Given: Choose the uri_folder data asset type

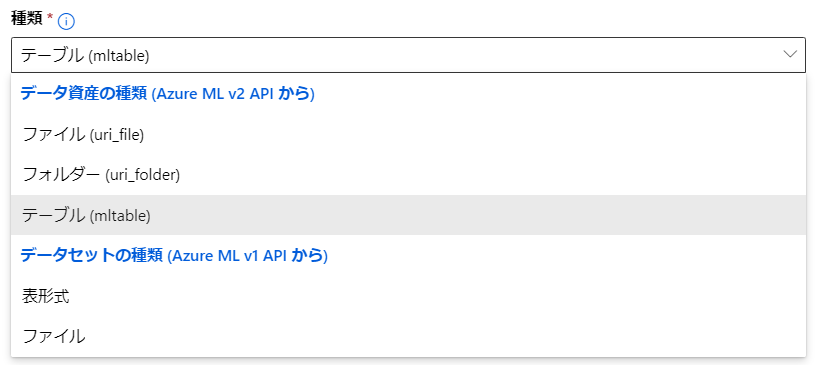Looking at the screenshot, I should (x=408, y=175).
